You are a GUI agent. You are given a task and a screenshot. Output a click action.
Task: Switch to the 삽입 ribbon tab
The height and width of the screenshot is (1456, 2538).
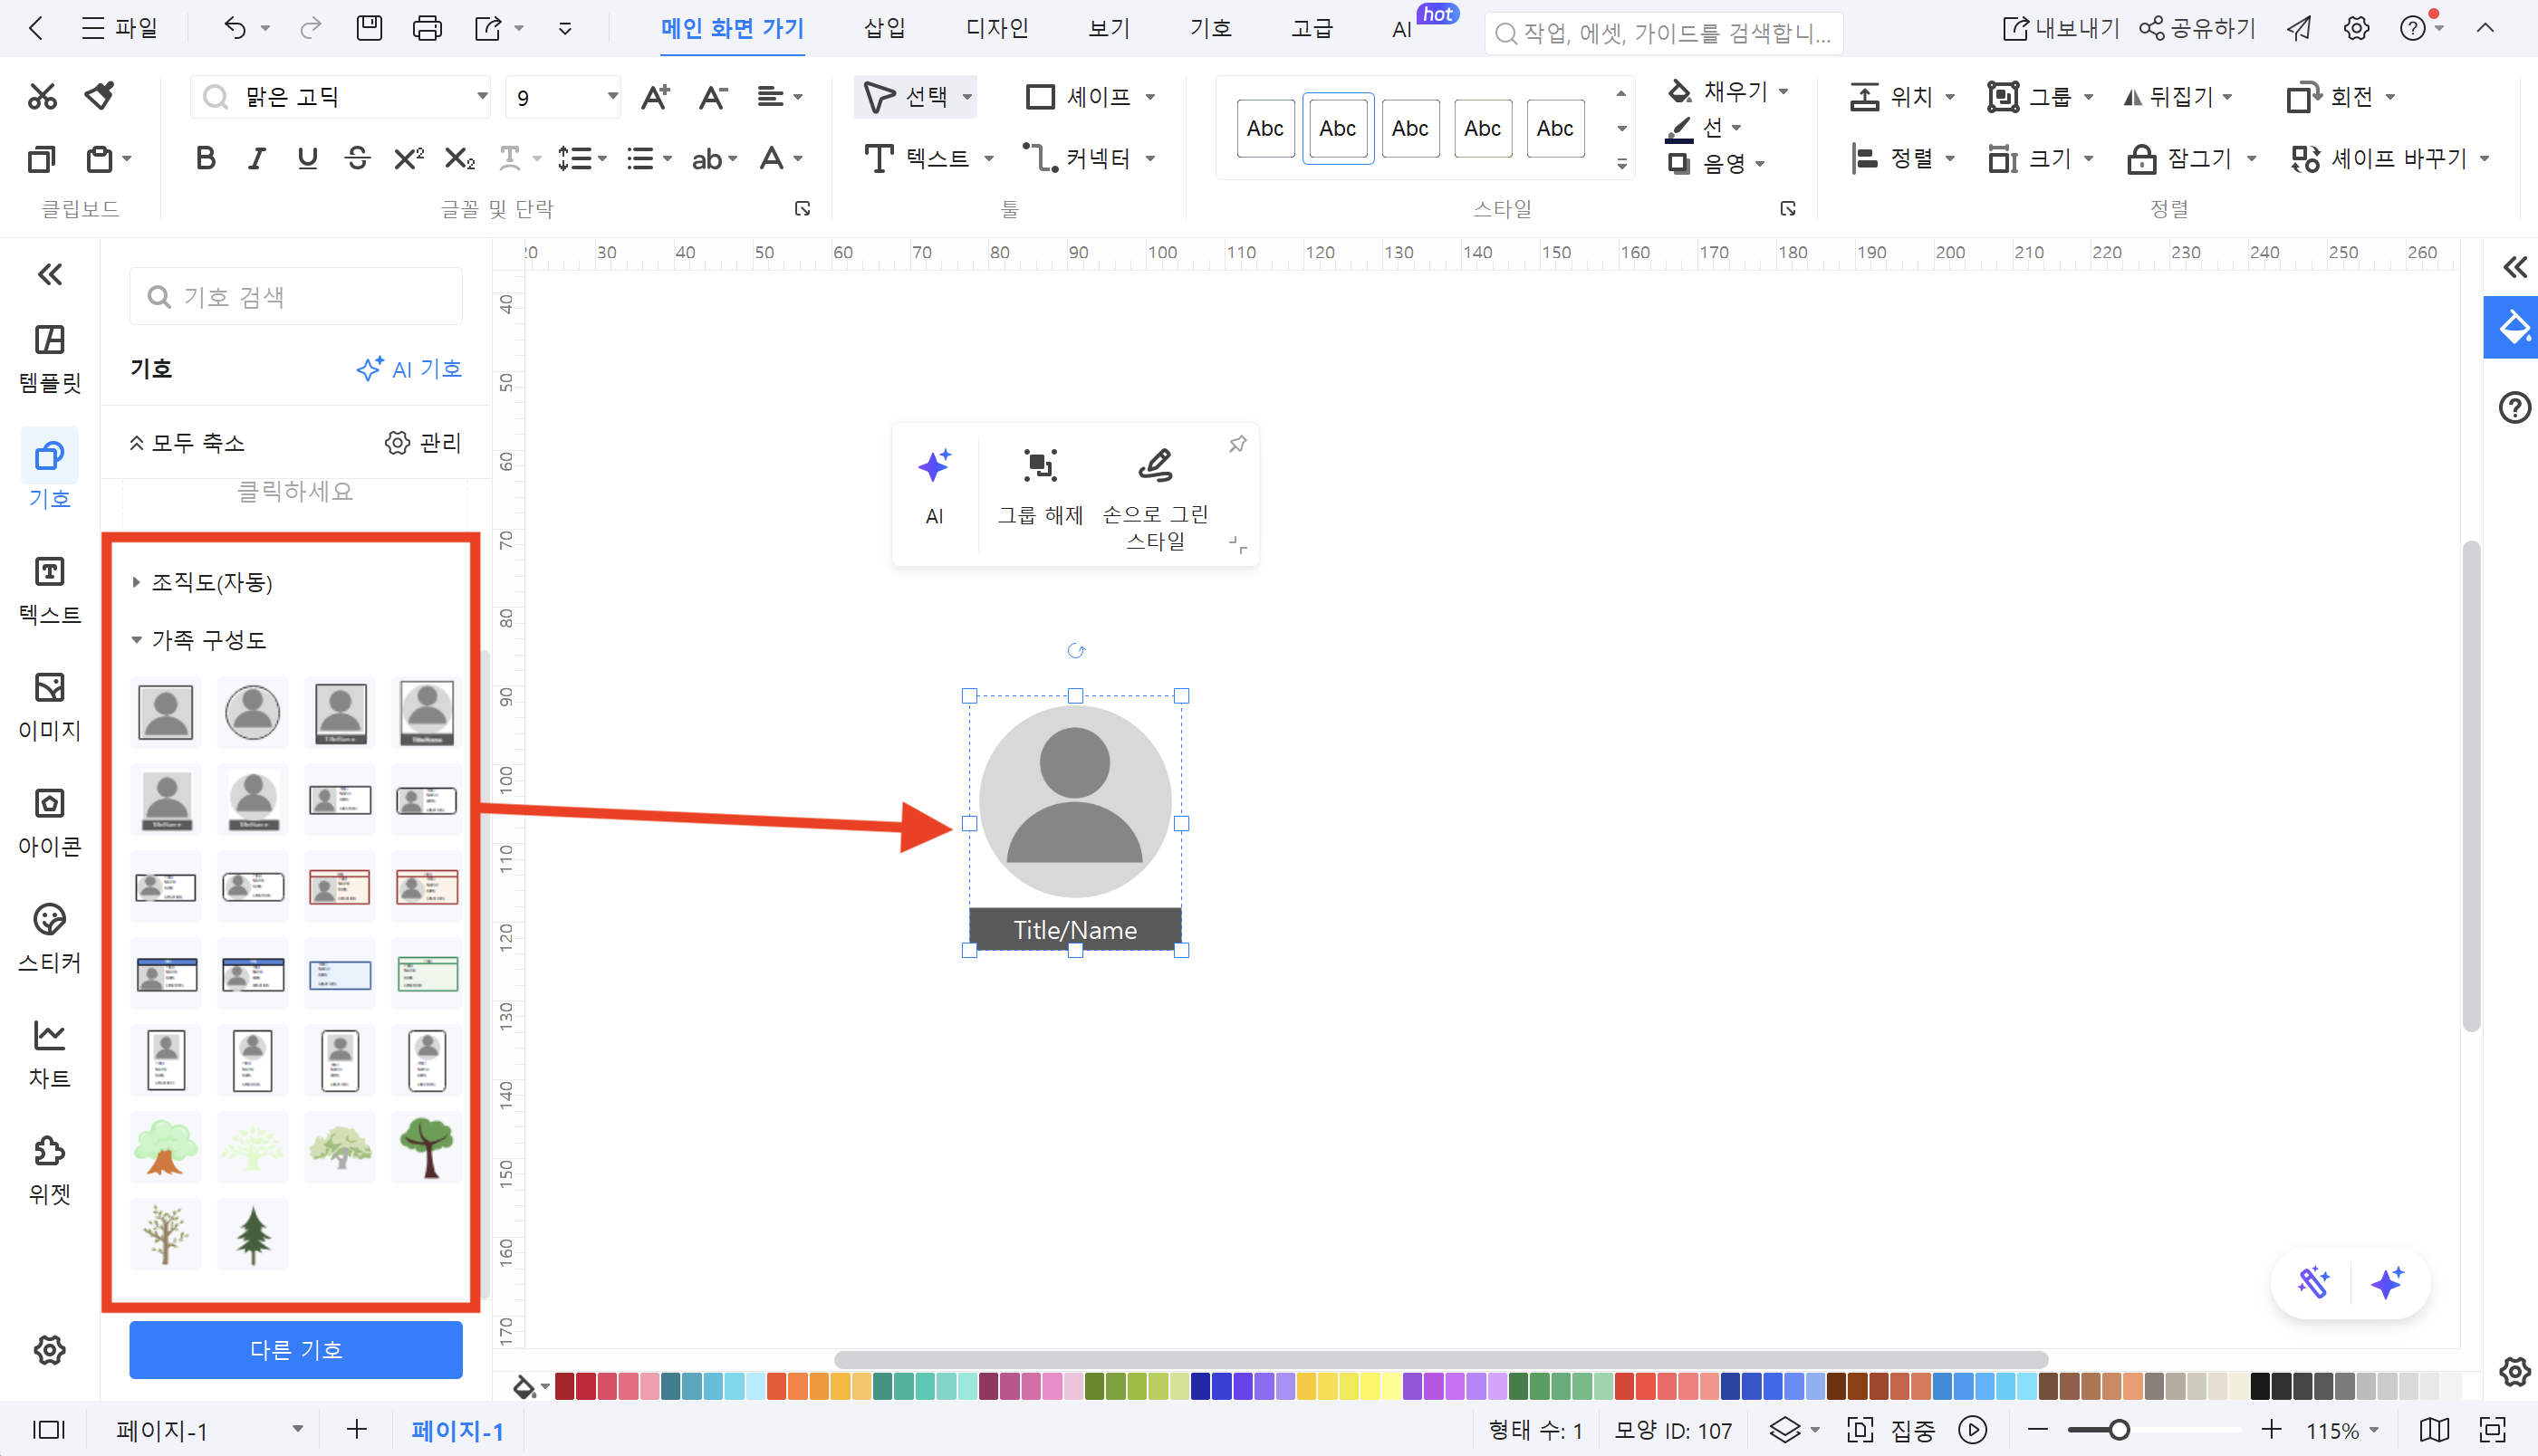pos(884,28)
